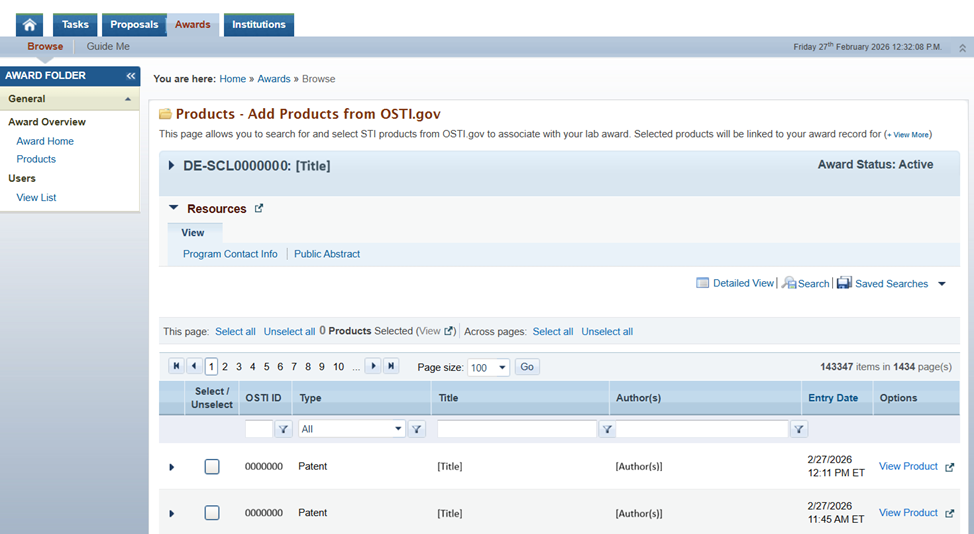Go to the next results page
974x534 pixels.
coord(373,367)
